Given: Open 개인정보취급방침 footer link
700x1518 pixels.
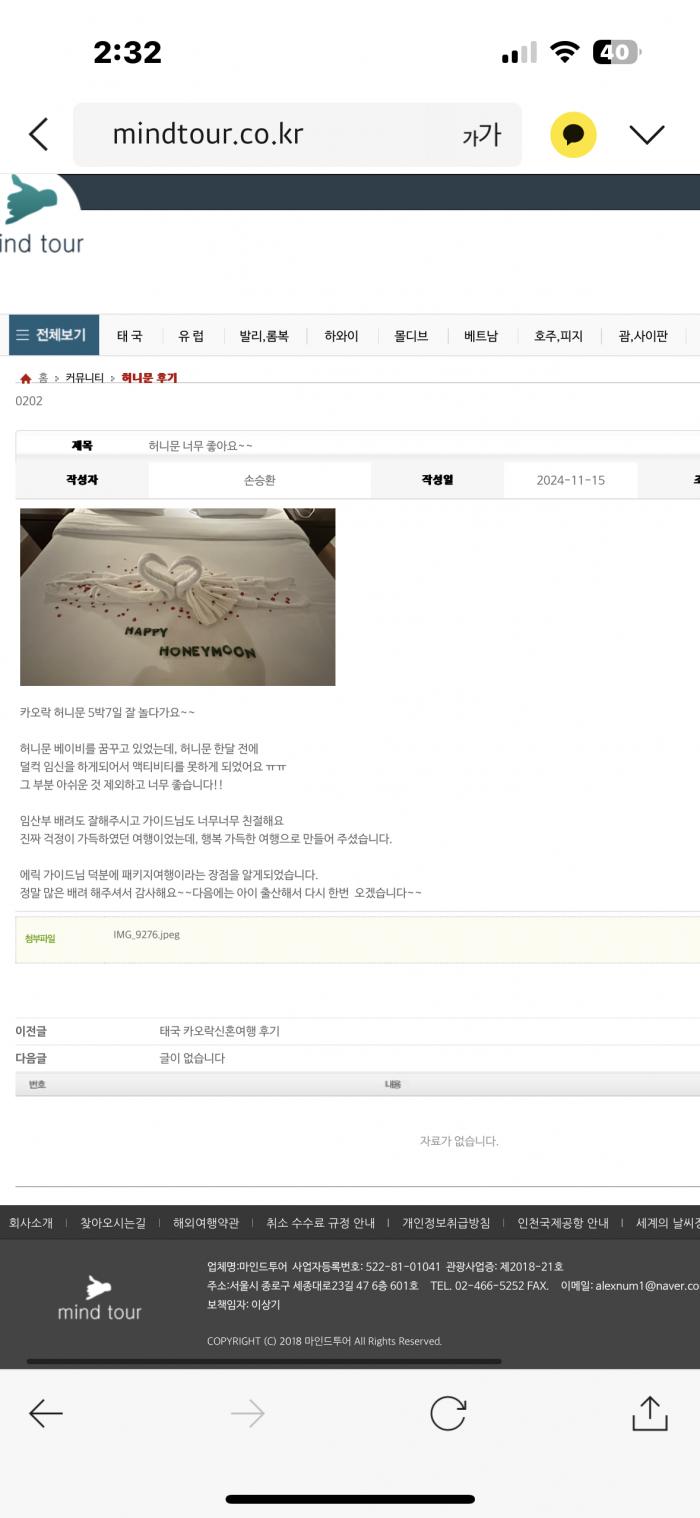Looking at the screenshot, I should pyautogui.click(x=446, y=1223).
